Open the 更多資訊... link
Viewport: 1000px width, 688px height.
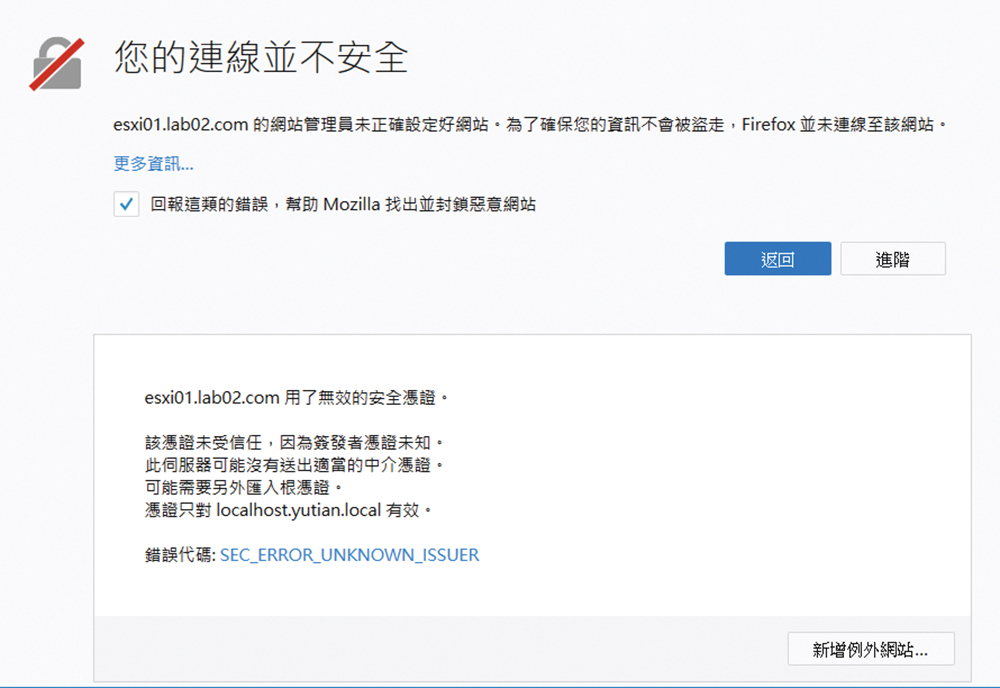click(153, 164)
